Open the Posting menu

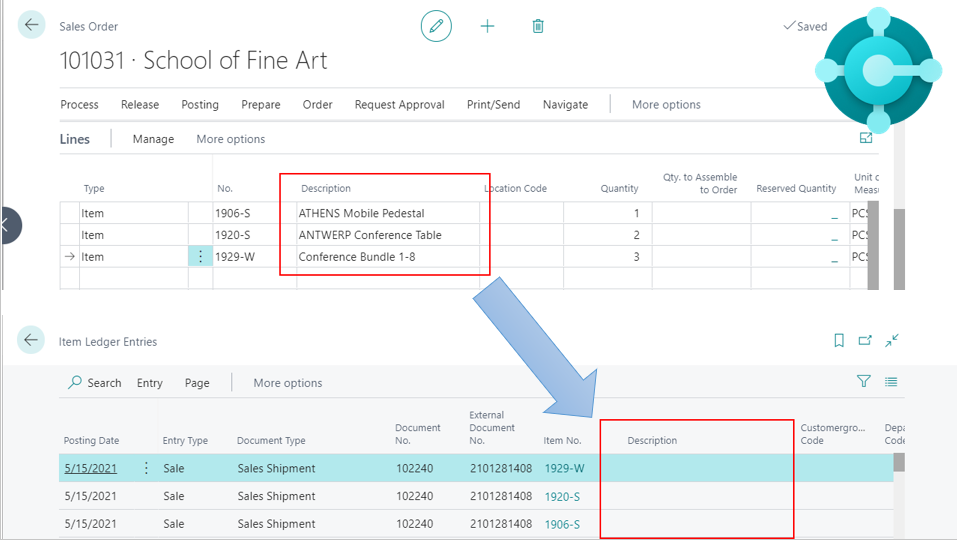[200, 104]
